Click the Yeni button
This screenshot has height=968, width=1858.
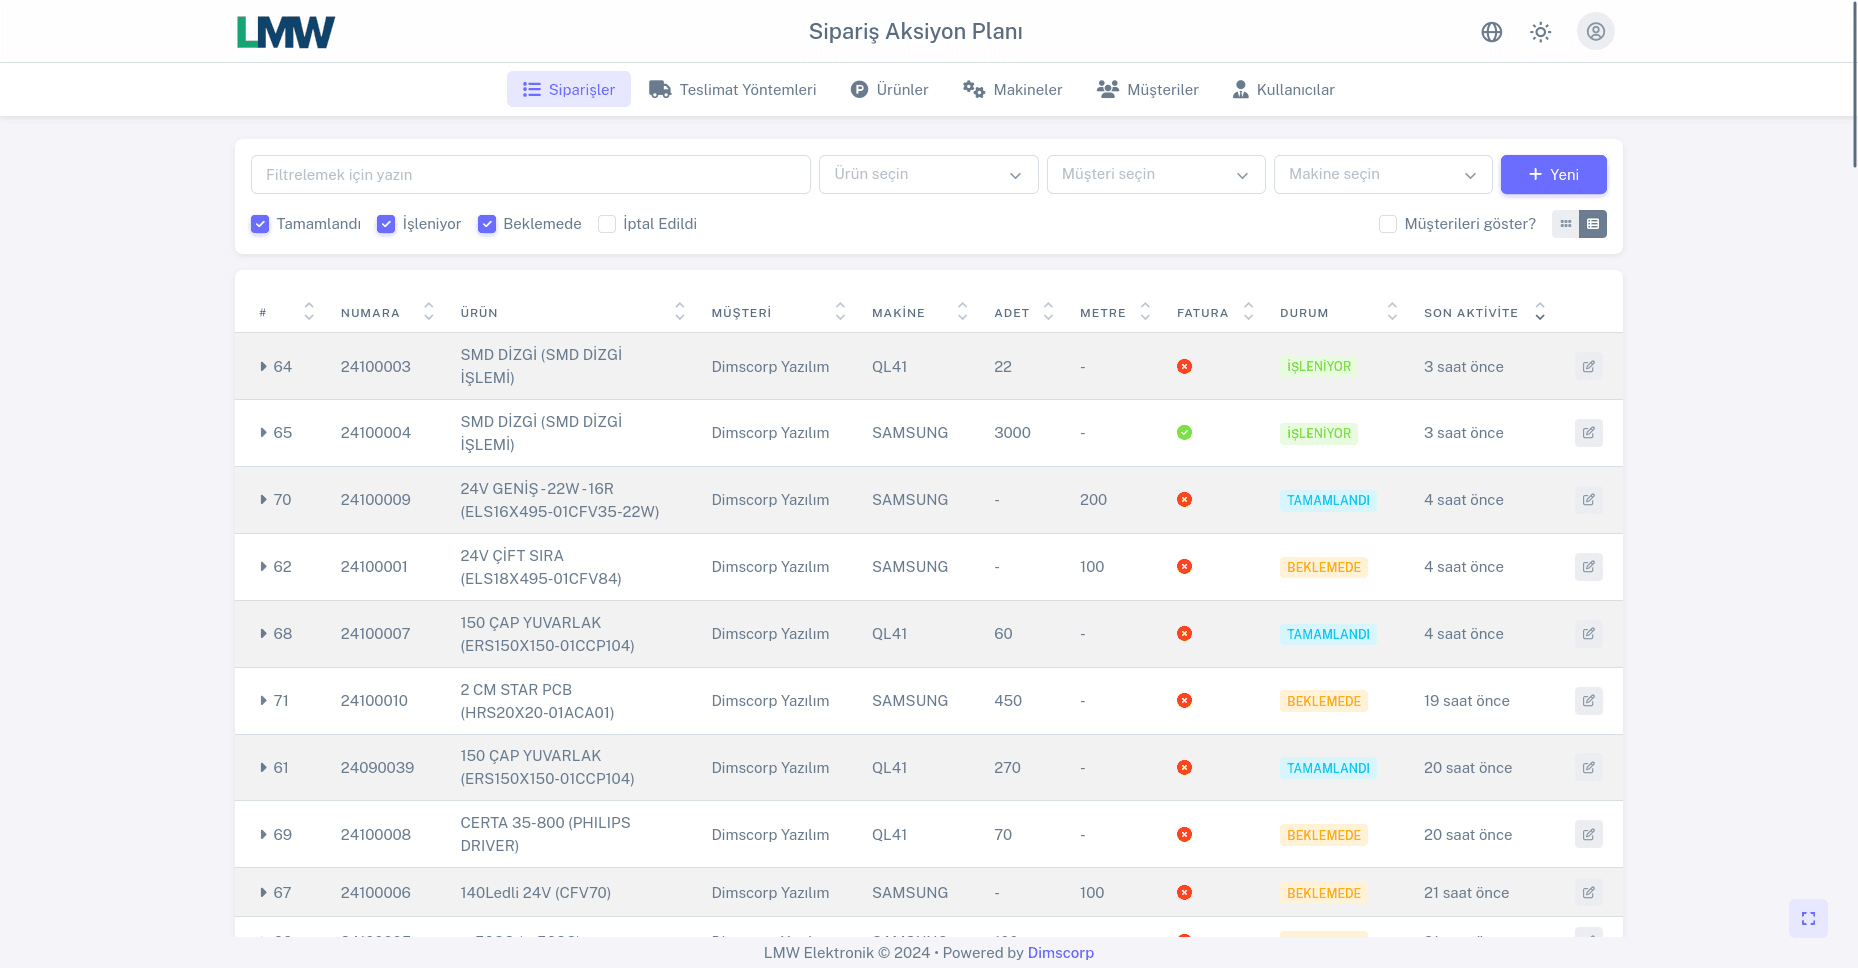coord(1553,174)
